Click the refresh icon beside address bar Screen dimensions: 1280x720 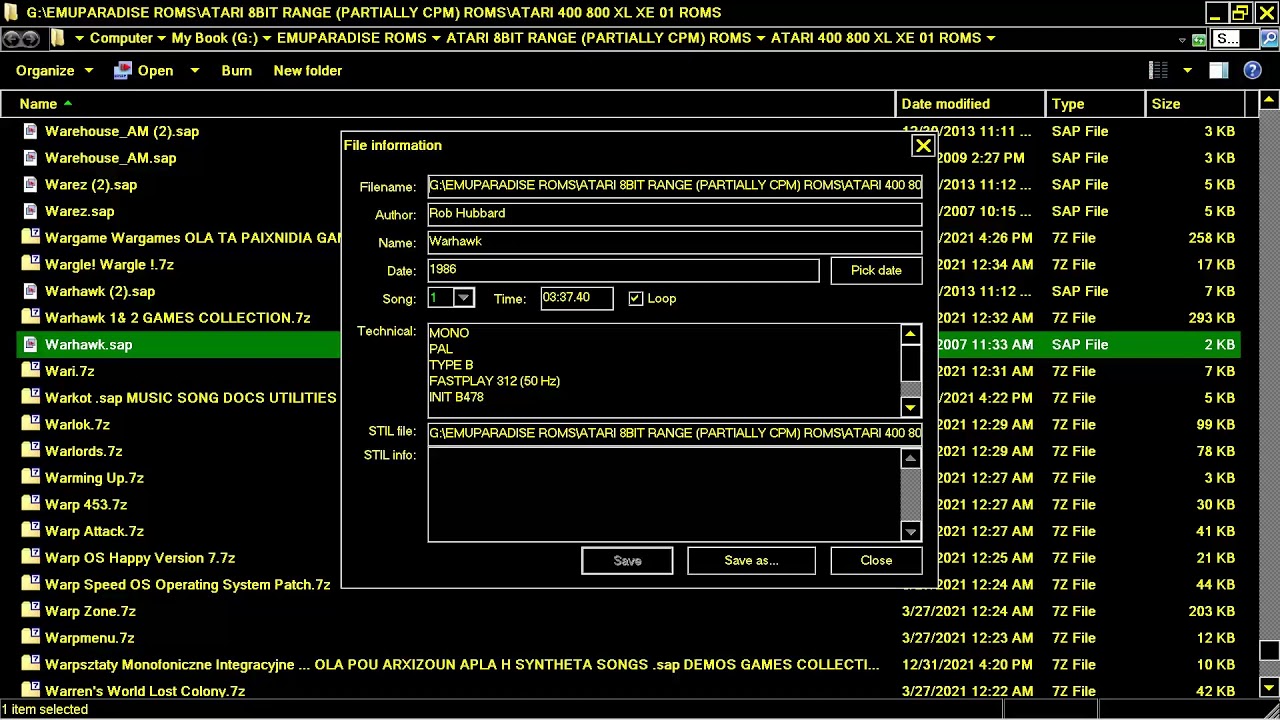(1199, 39)
